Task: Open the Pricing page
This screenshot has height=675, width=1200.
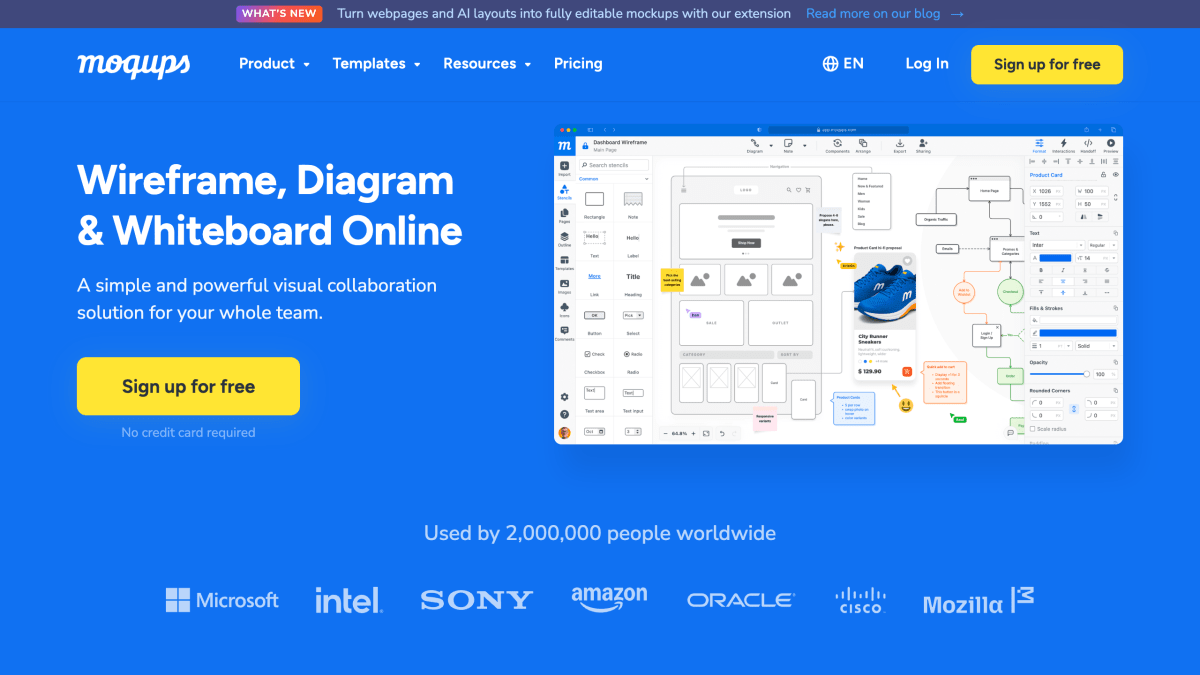Action: click(x=578, y=63)
